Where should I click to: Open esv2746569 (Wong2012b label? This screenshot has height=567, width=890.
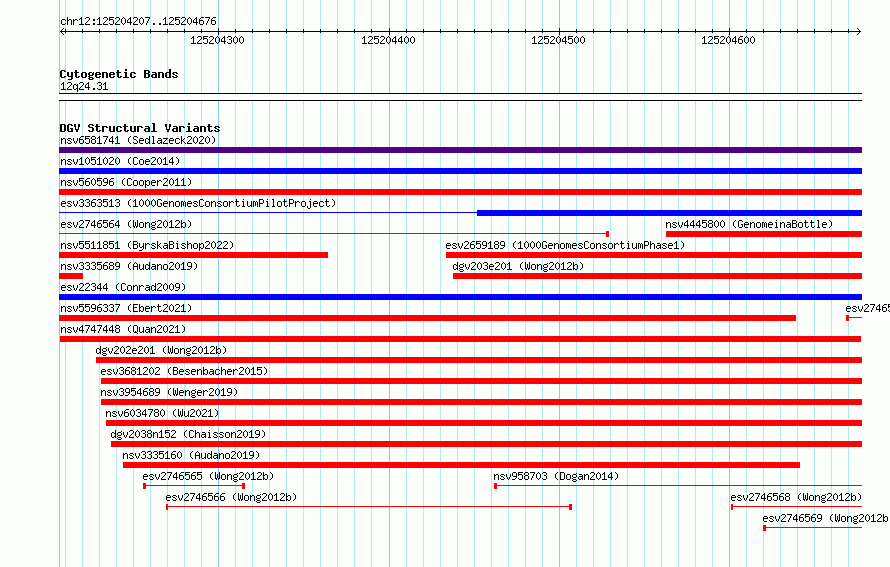(x=826, y=518)
